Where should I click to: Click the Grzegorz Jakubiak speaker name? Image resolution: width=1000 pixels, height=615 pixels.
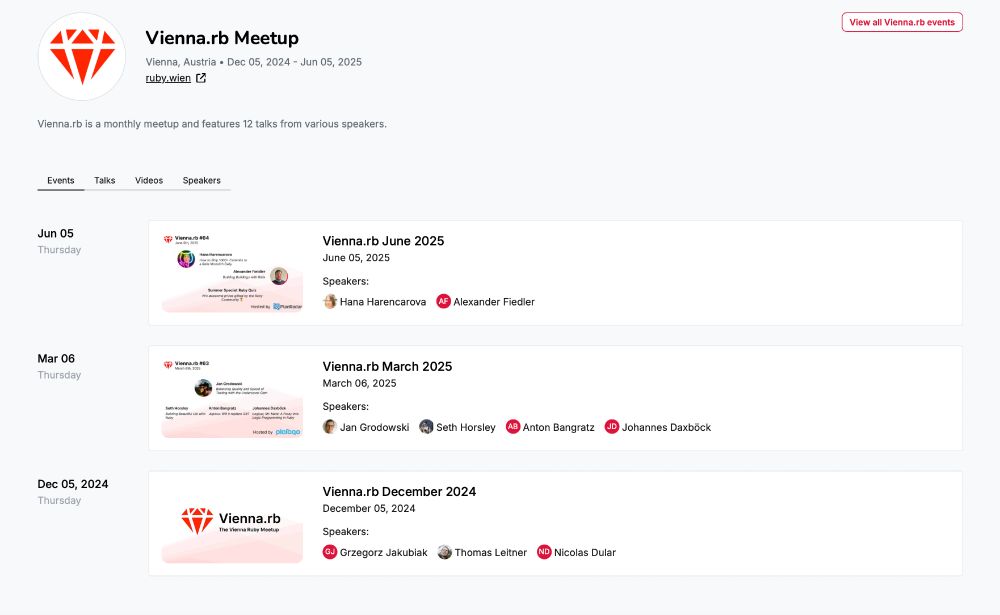point(383,552)
